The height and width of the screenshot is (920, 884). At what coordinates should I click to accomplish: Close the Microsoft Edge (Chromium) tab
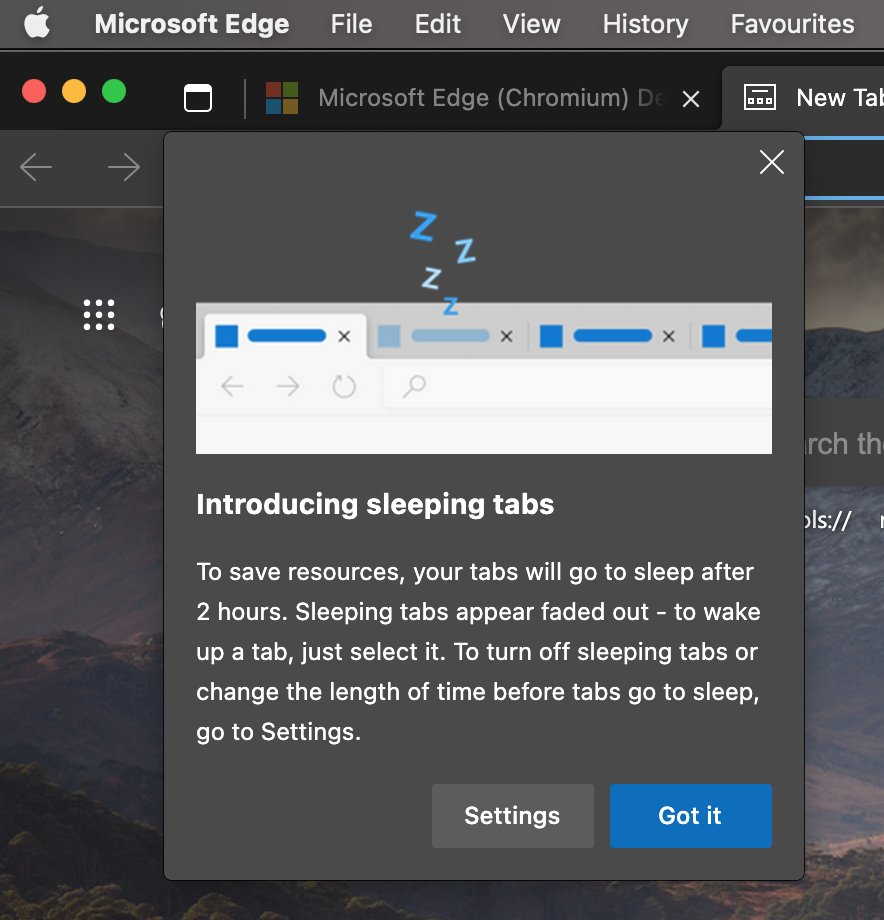691,99
